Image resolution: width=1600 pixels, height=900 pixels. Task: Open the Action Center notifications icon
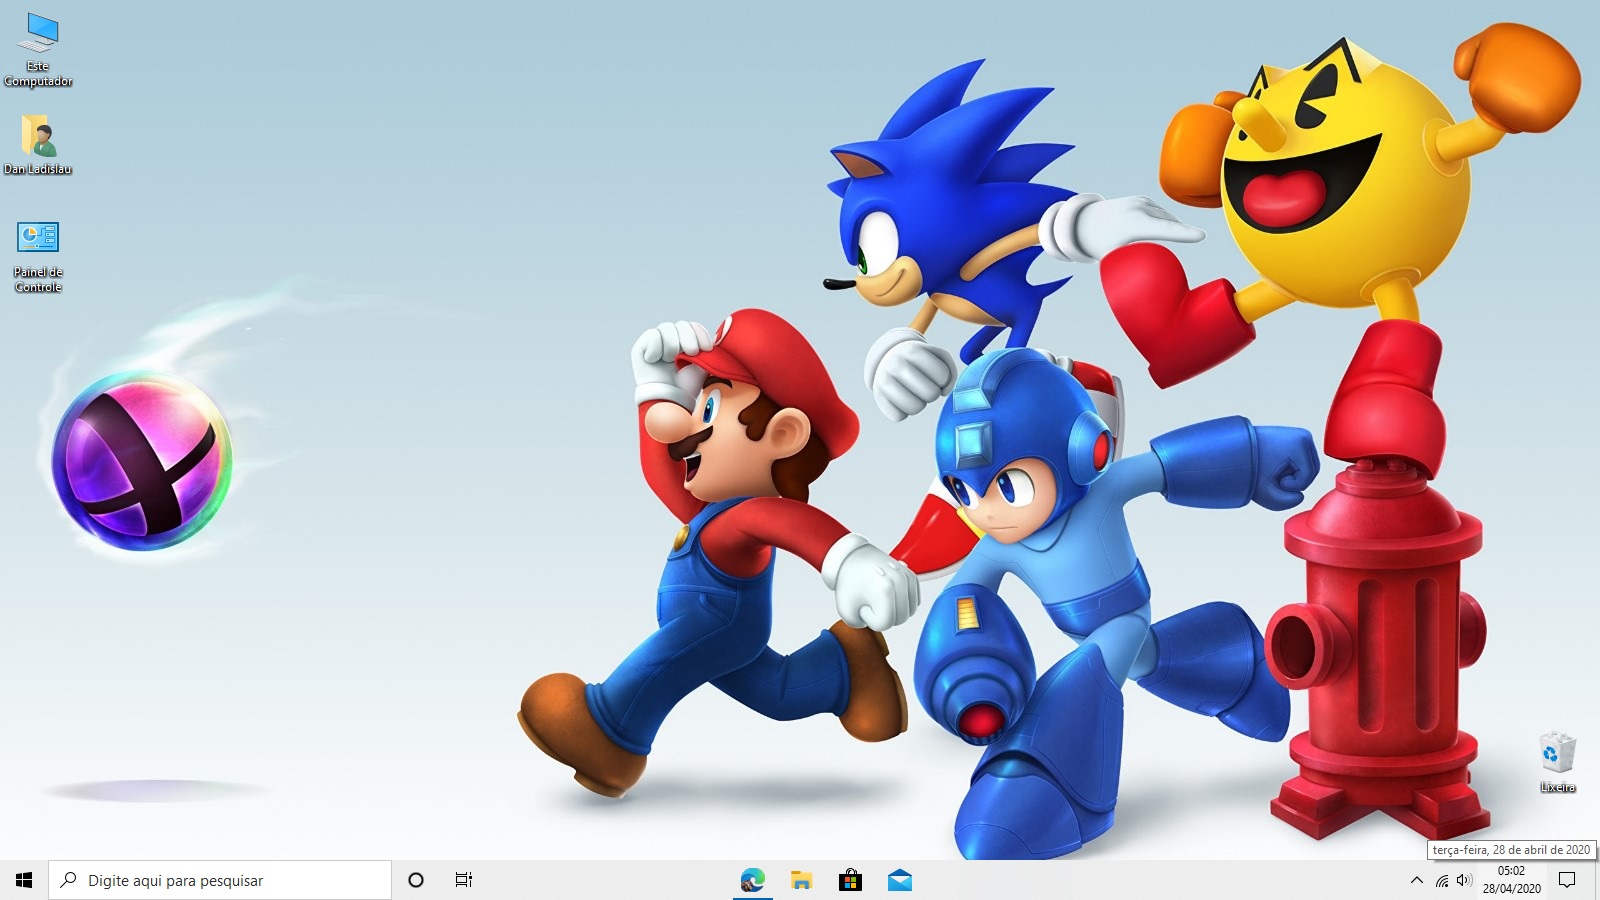[1567, 880]
